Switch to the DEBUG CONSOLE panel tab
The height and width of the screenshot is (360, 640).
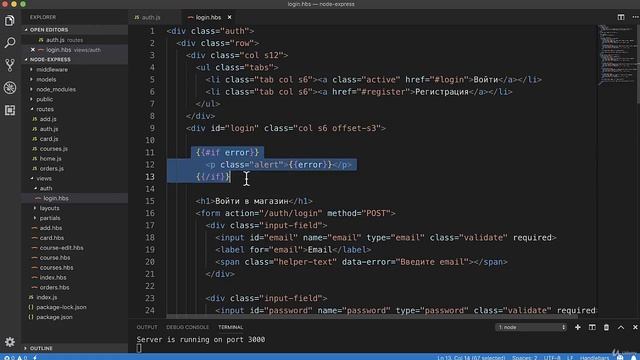(x=187, y=327)
